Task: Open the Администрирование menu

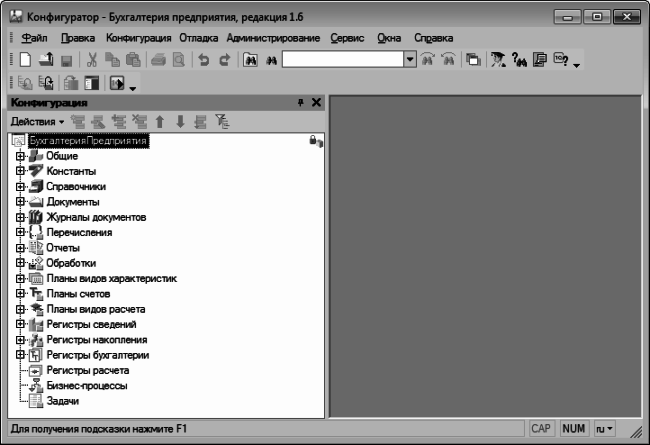Action: (x=273, y=38)
